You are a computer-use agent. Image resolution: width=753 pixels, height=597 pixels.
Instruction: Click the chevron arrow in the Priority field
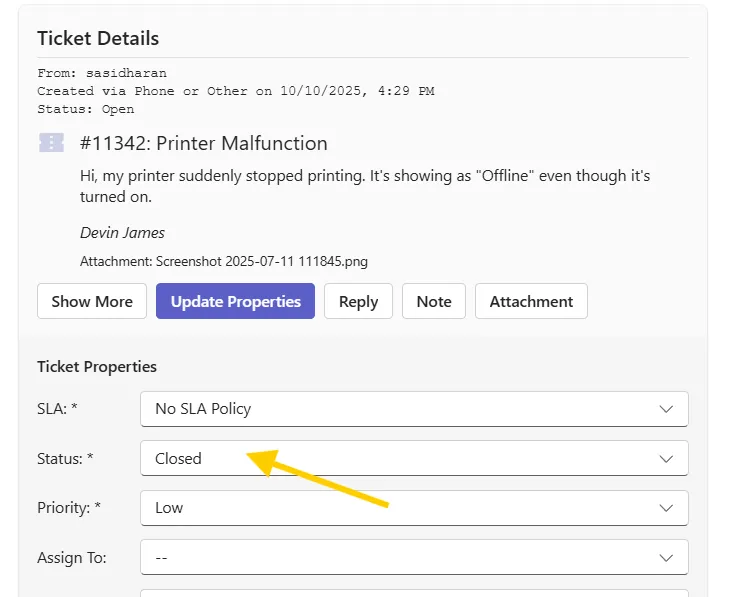pyautogui.click(x=666, y=508)
